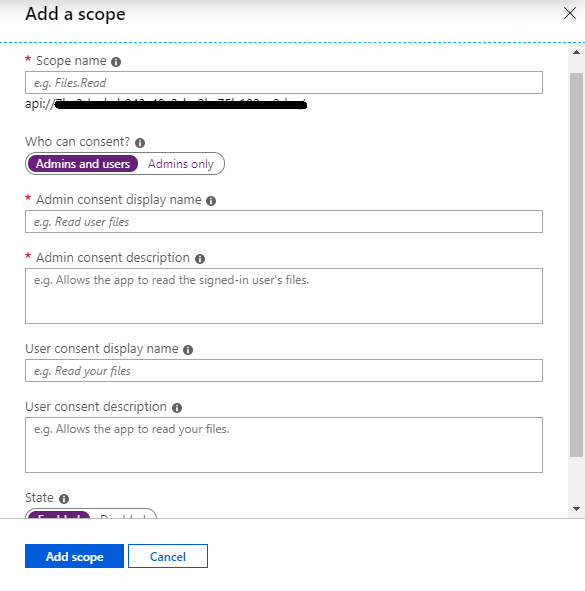Focus the User consent display name field
The width and height of the screenshot is (585, 591).
[x=284, y=371]
